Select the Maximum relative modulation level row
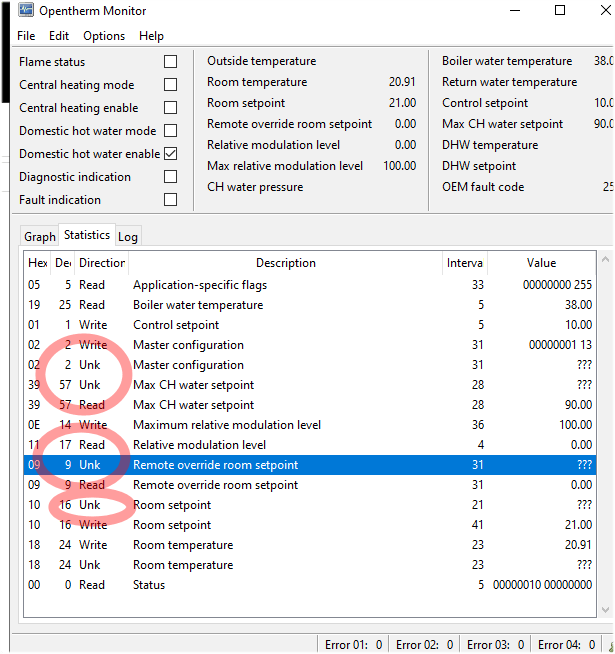This screenshot has height=654, width=615. (310, 425)
